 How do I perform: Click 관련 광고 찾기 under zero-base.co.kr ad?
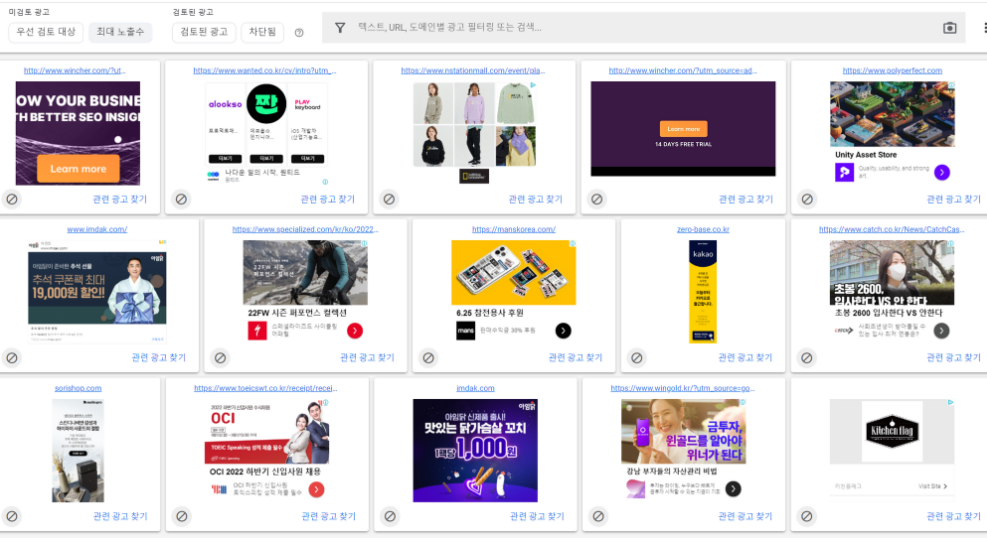pos(745,357)
